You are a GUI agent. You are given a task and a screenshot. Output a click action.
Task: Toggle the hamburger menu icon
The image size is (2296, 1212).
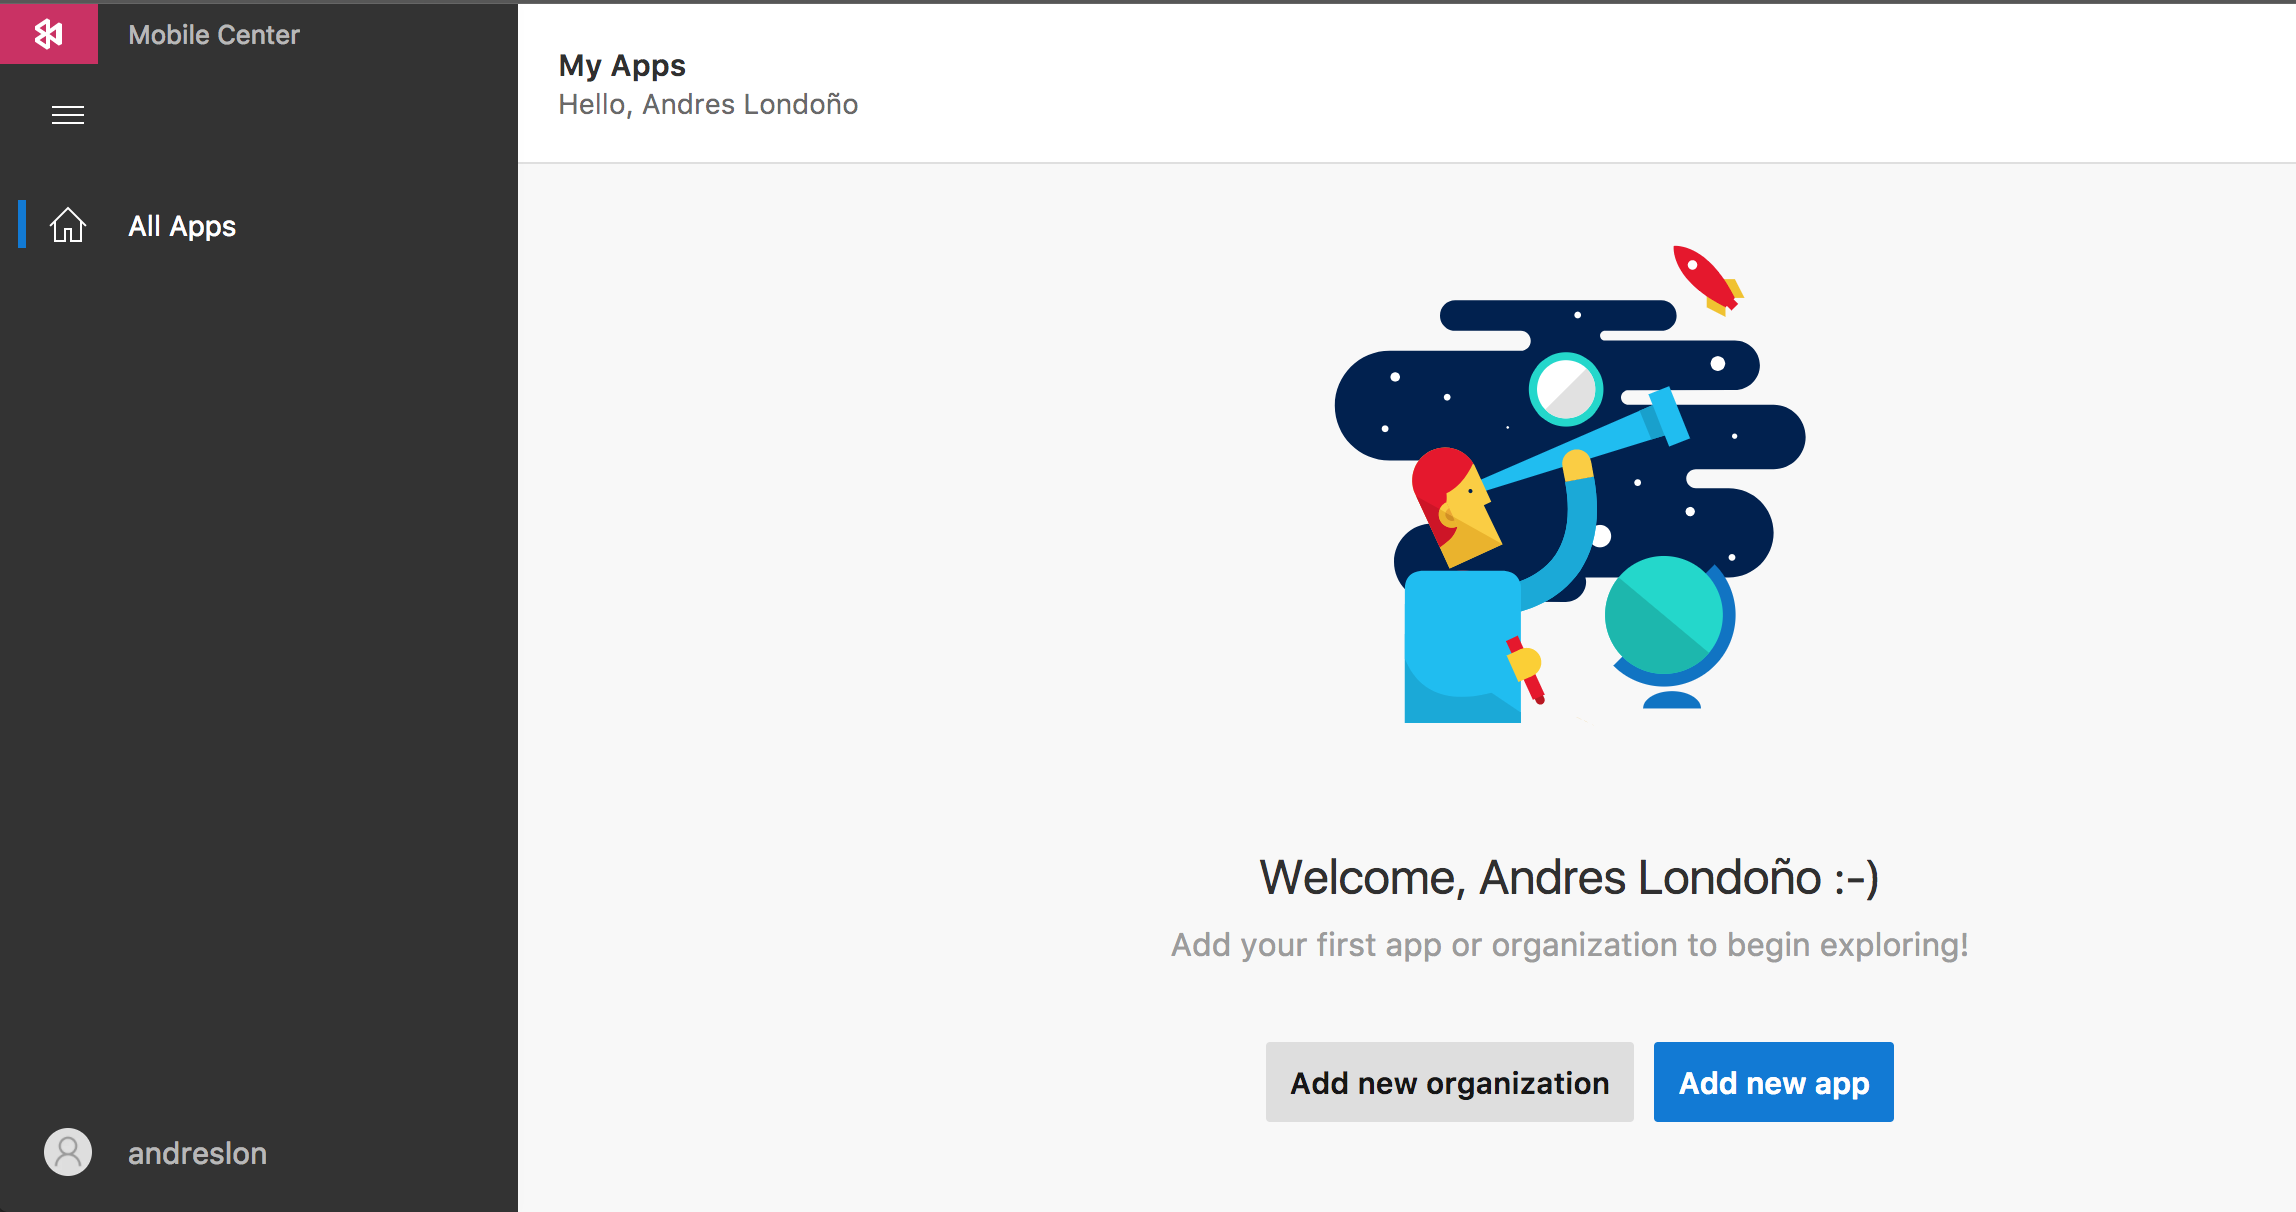tap(68, 115)
